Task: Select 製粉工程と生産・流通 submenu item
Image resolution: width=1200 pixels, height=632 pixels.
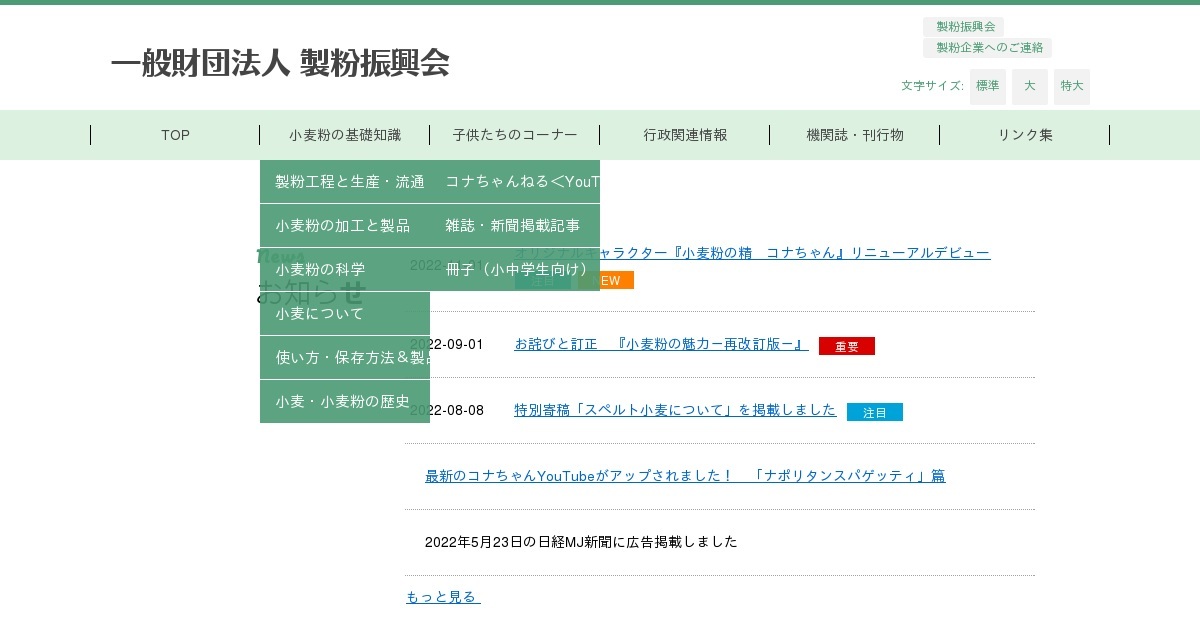Action: 345,182
